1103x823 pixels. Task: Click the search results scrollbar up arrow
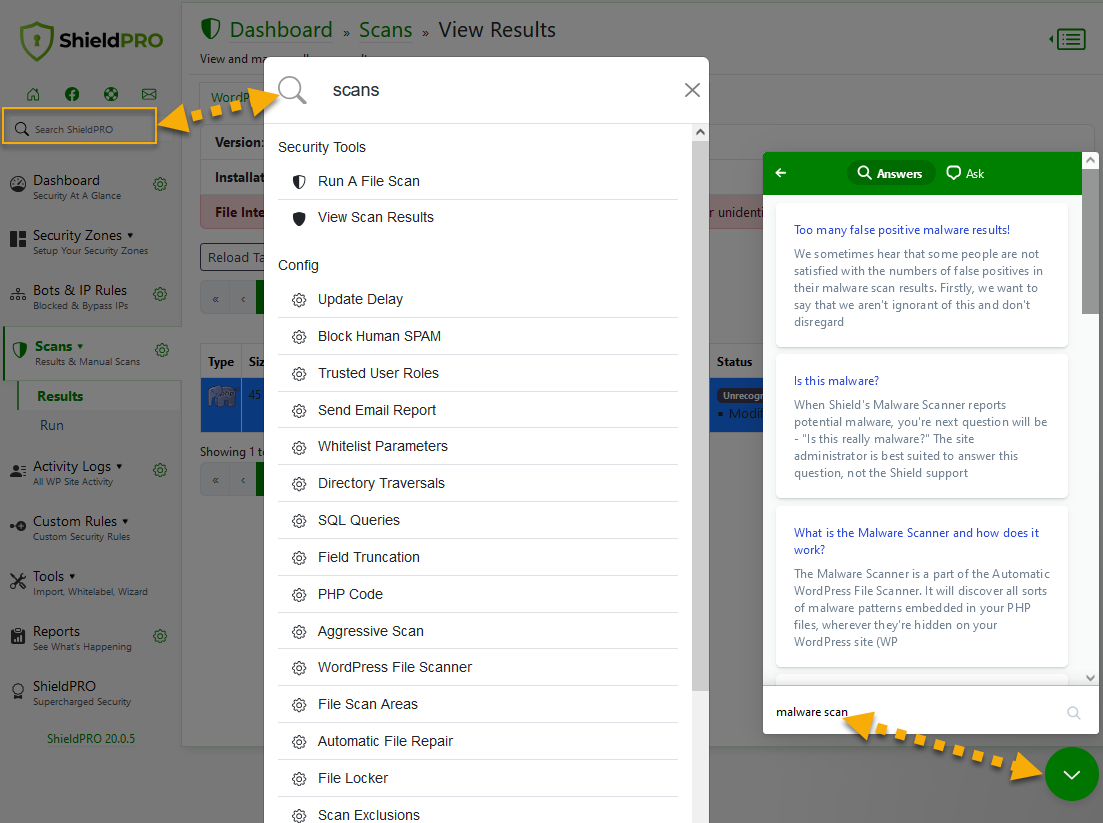(700, 132)
